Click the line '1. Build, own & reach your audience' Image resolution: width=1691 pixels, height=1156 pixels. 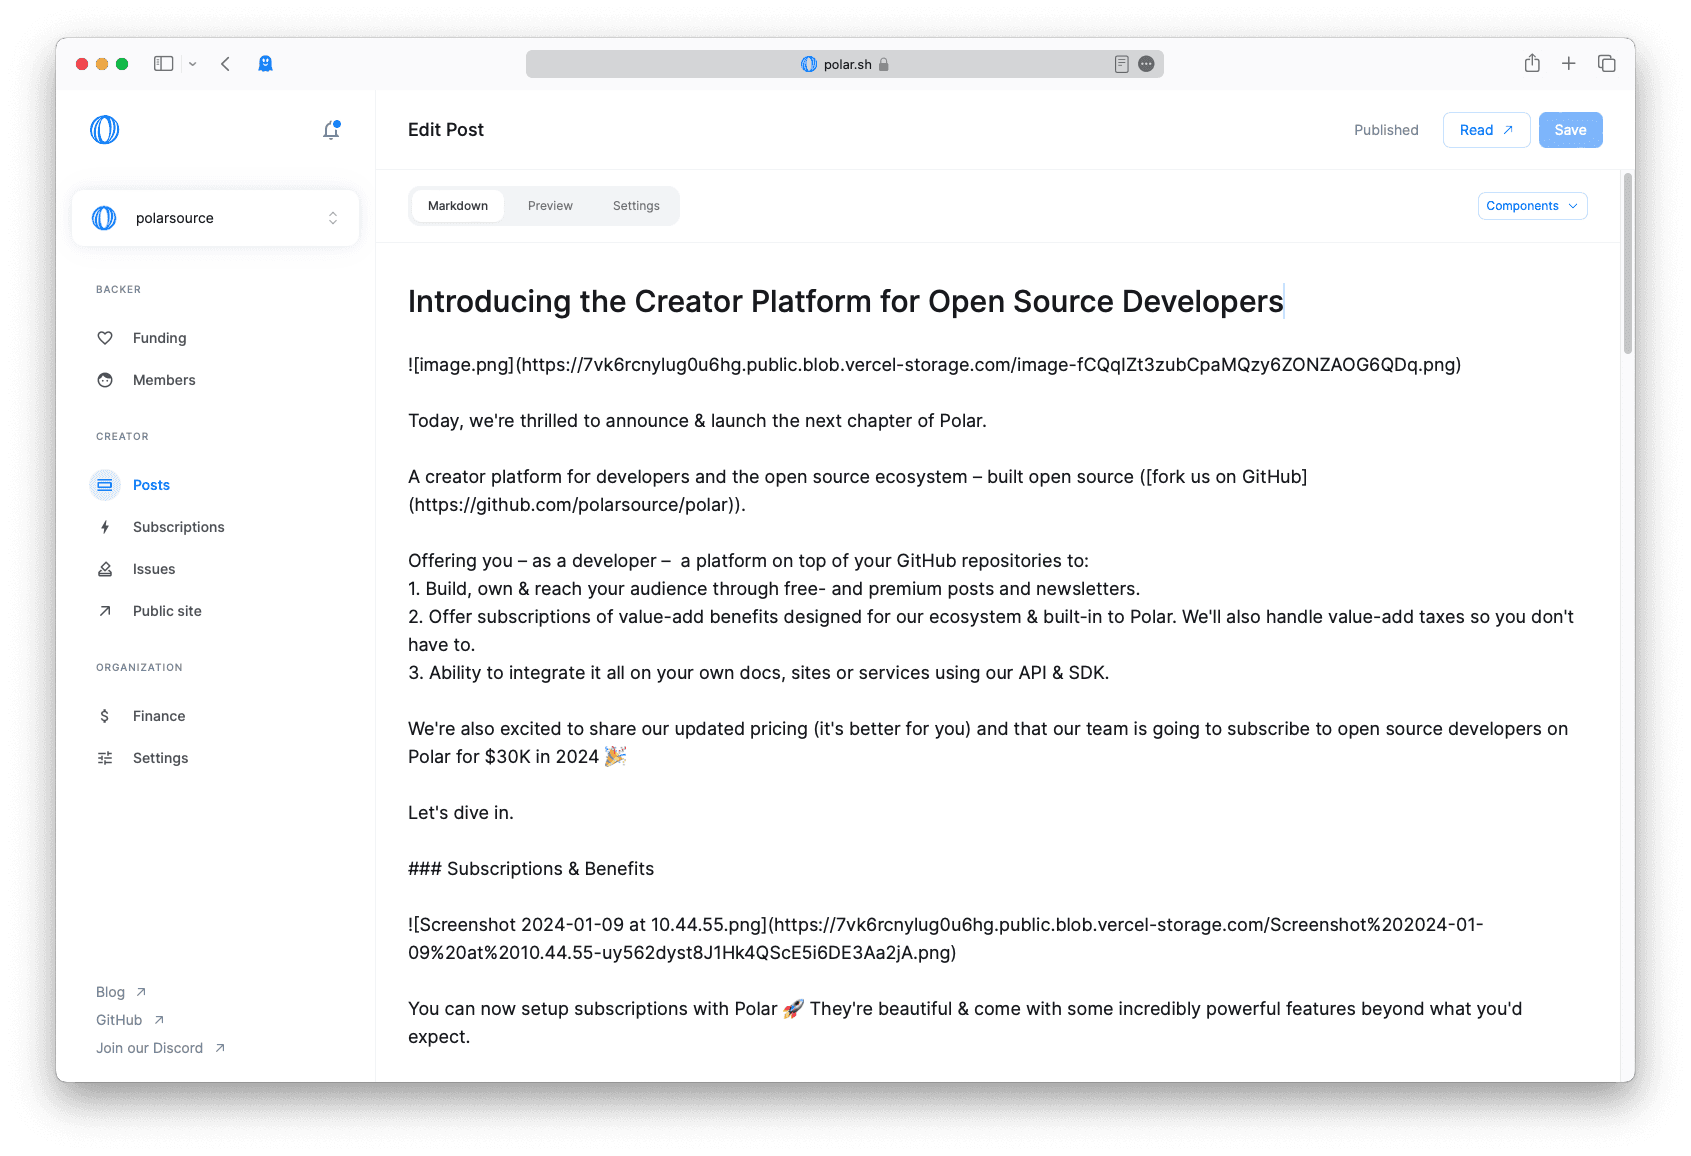pyautogui.click(x=774, y=589)
